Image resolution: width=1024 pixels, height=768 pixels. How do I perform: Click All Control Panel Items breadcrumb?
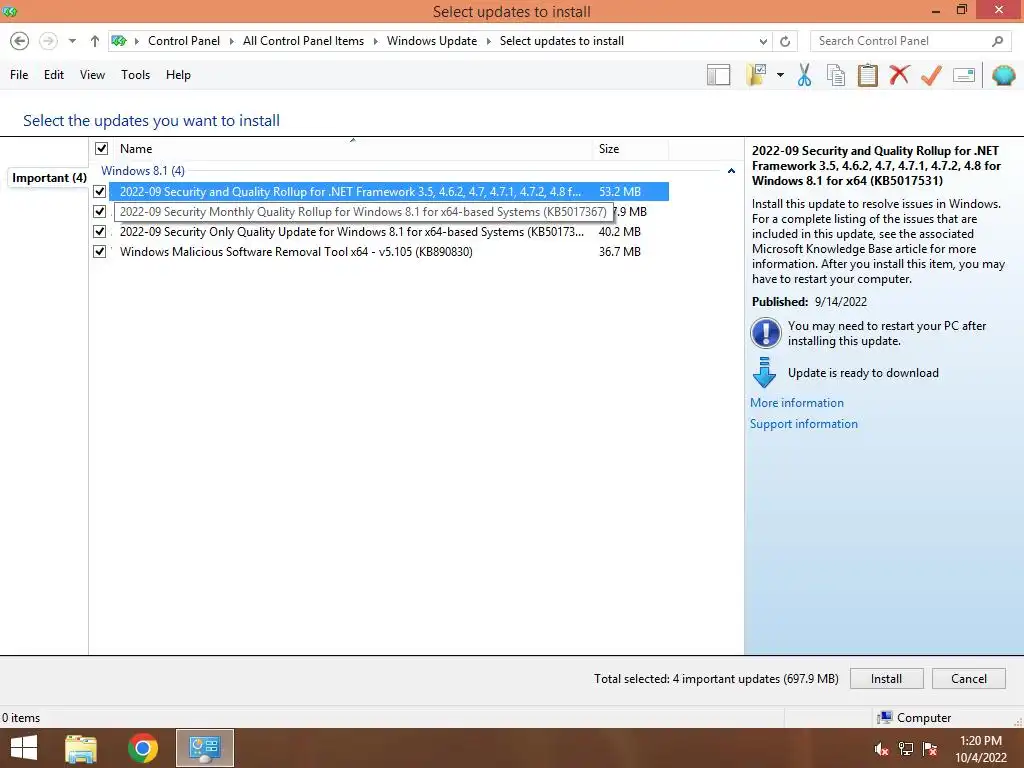(303, 41)
